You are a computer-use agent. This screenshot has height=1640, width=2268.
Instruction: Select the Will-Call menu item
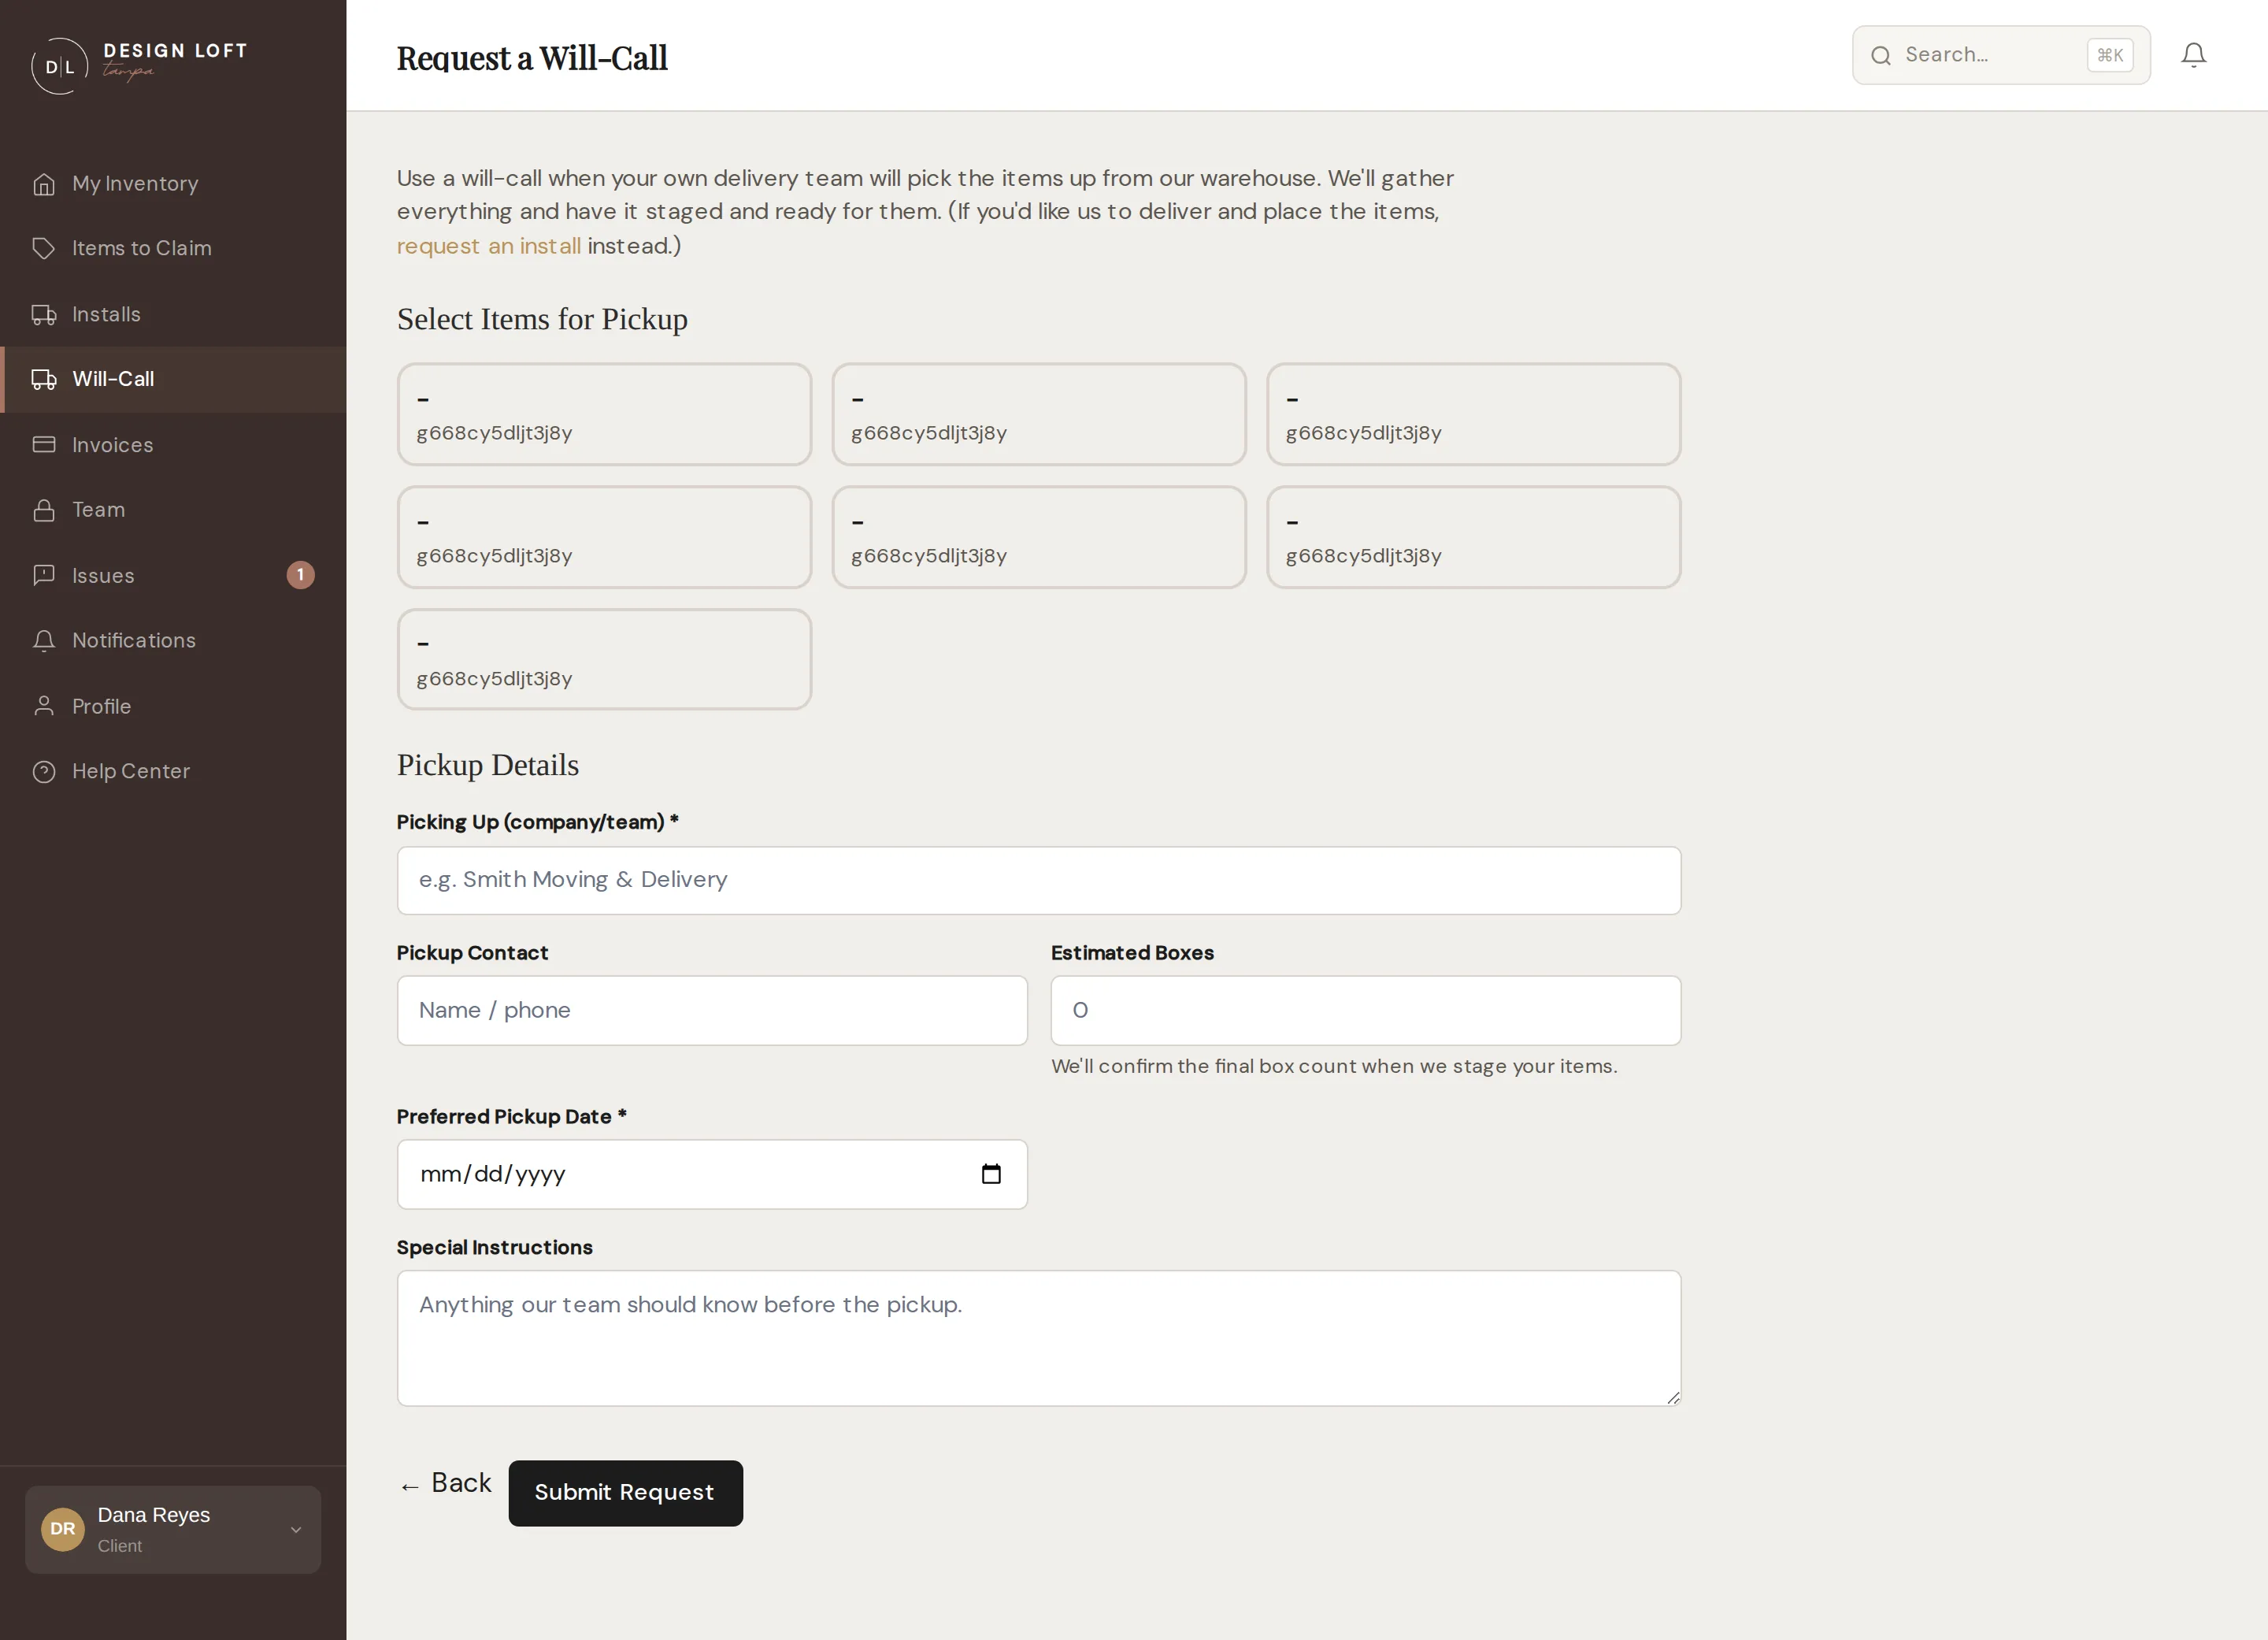click(x=174, y=379)
